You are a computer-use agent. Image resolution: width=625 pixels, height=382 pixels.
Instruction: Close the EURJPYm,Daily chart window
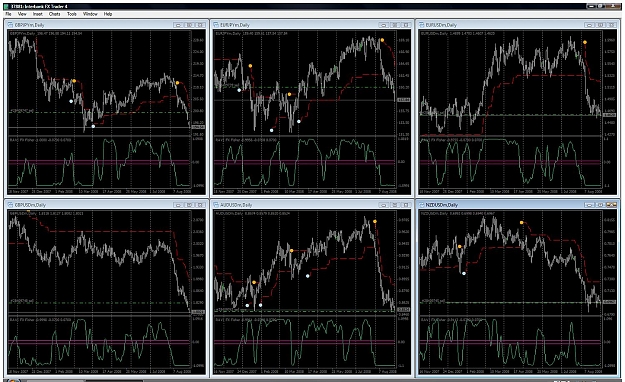click(406, 25)
